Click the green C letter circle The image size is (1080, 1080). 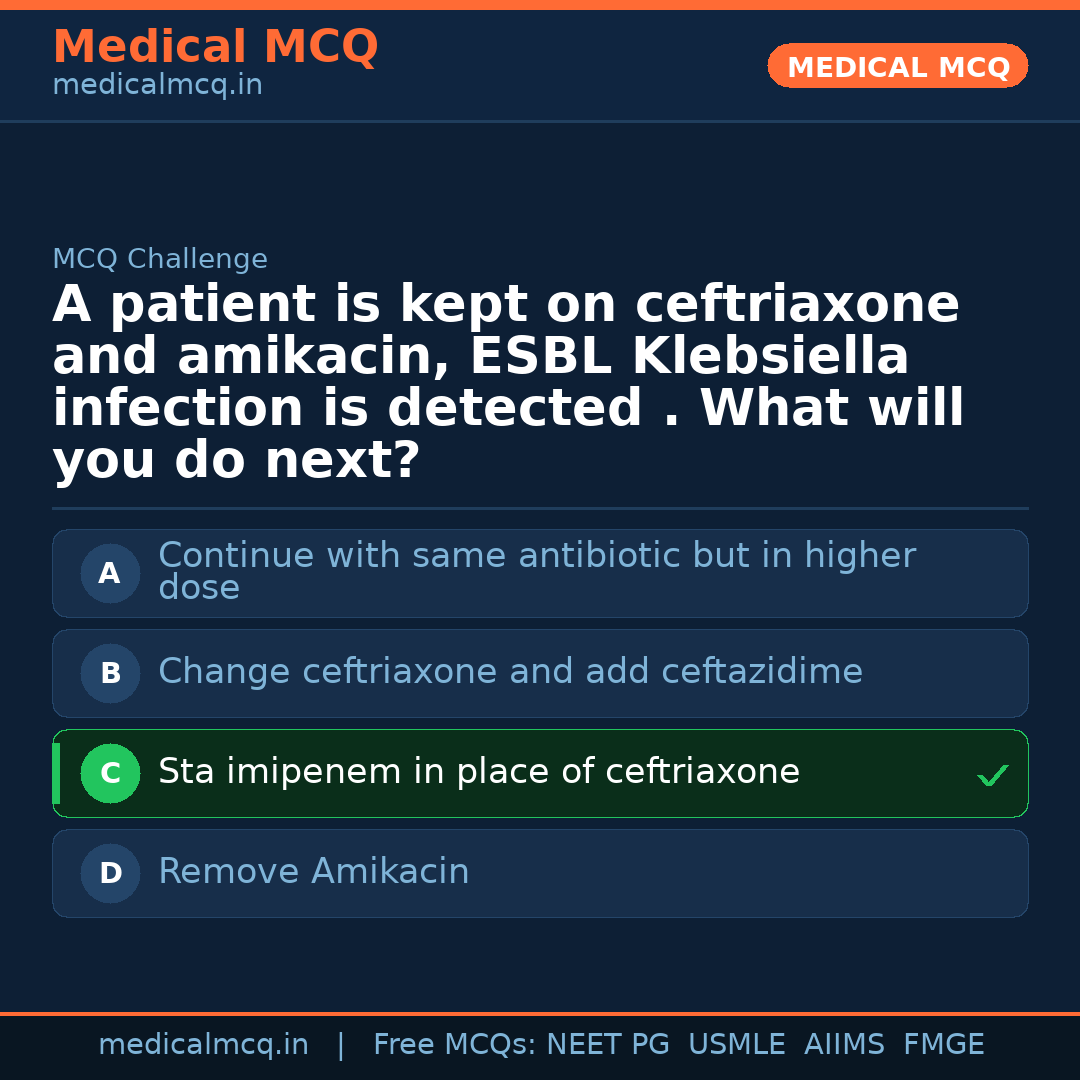pos(110,774)
